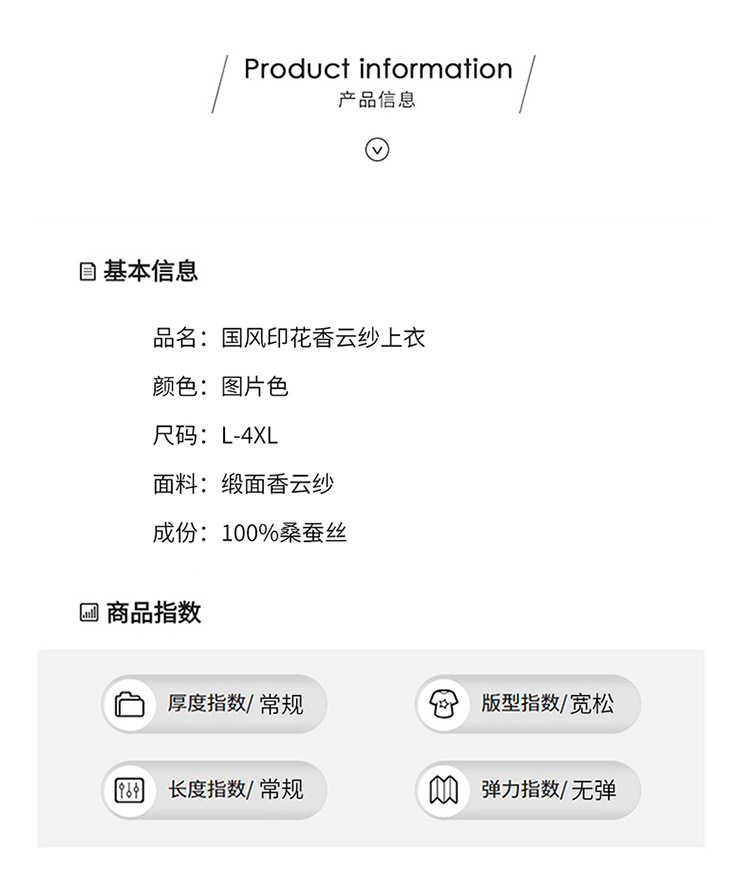The width and height of the screenshot is (750, 875).
Task: Click the 商品指数 section title
Action: pos(154,613)
